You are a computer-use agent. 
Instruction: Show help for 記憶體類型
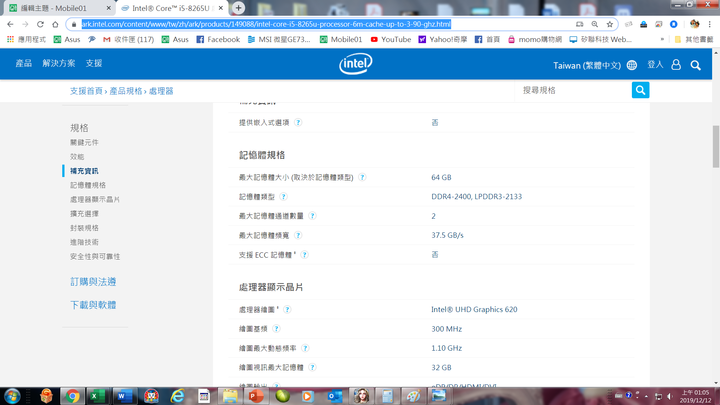click(x=284, y=197)
